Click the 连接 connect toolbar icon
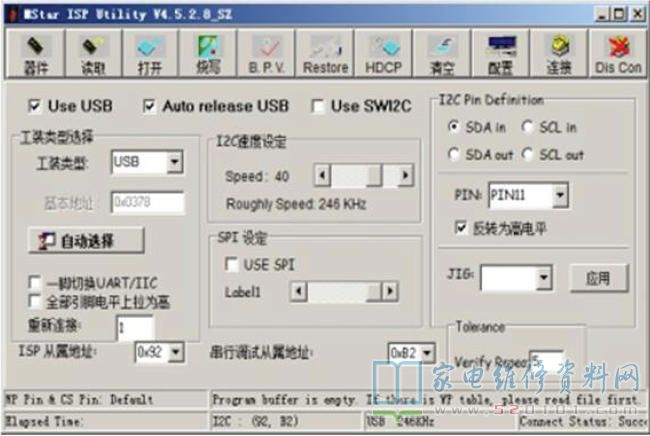Screen dimensions: 650x436 559,54
